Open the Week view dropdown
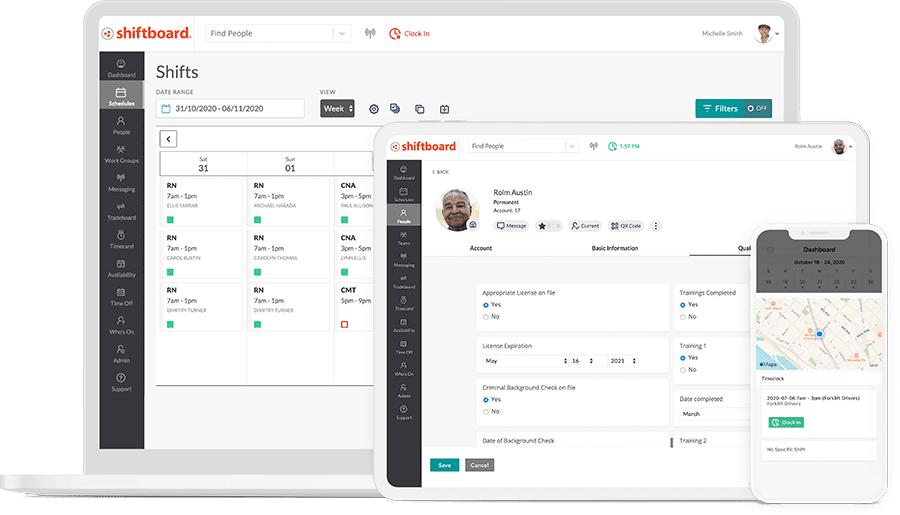 pos(338,108)
